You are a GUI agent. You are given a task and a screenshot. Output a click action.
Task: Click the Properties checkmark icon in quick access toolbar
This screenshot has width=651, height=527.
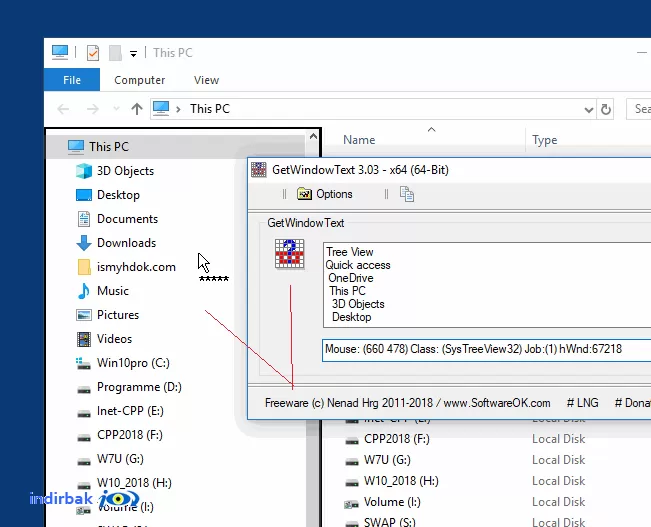(x=93, y=53)
